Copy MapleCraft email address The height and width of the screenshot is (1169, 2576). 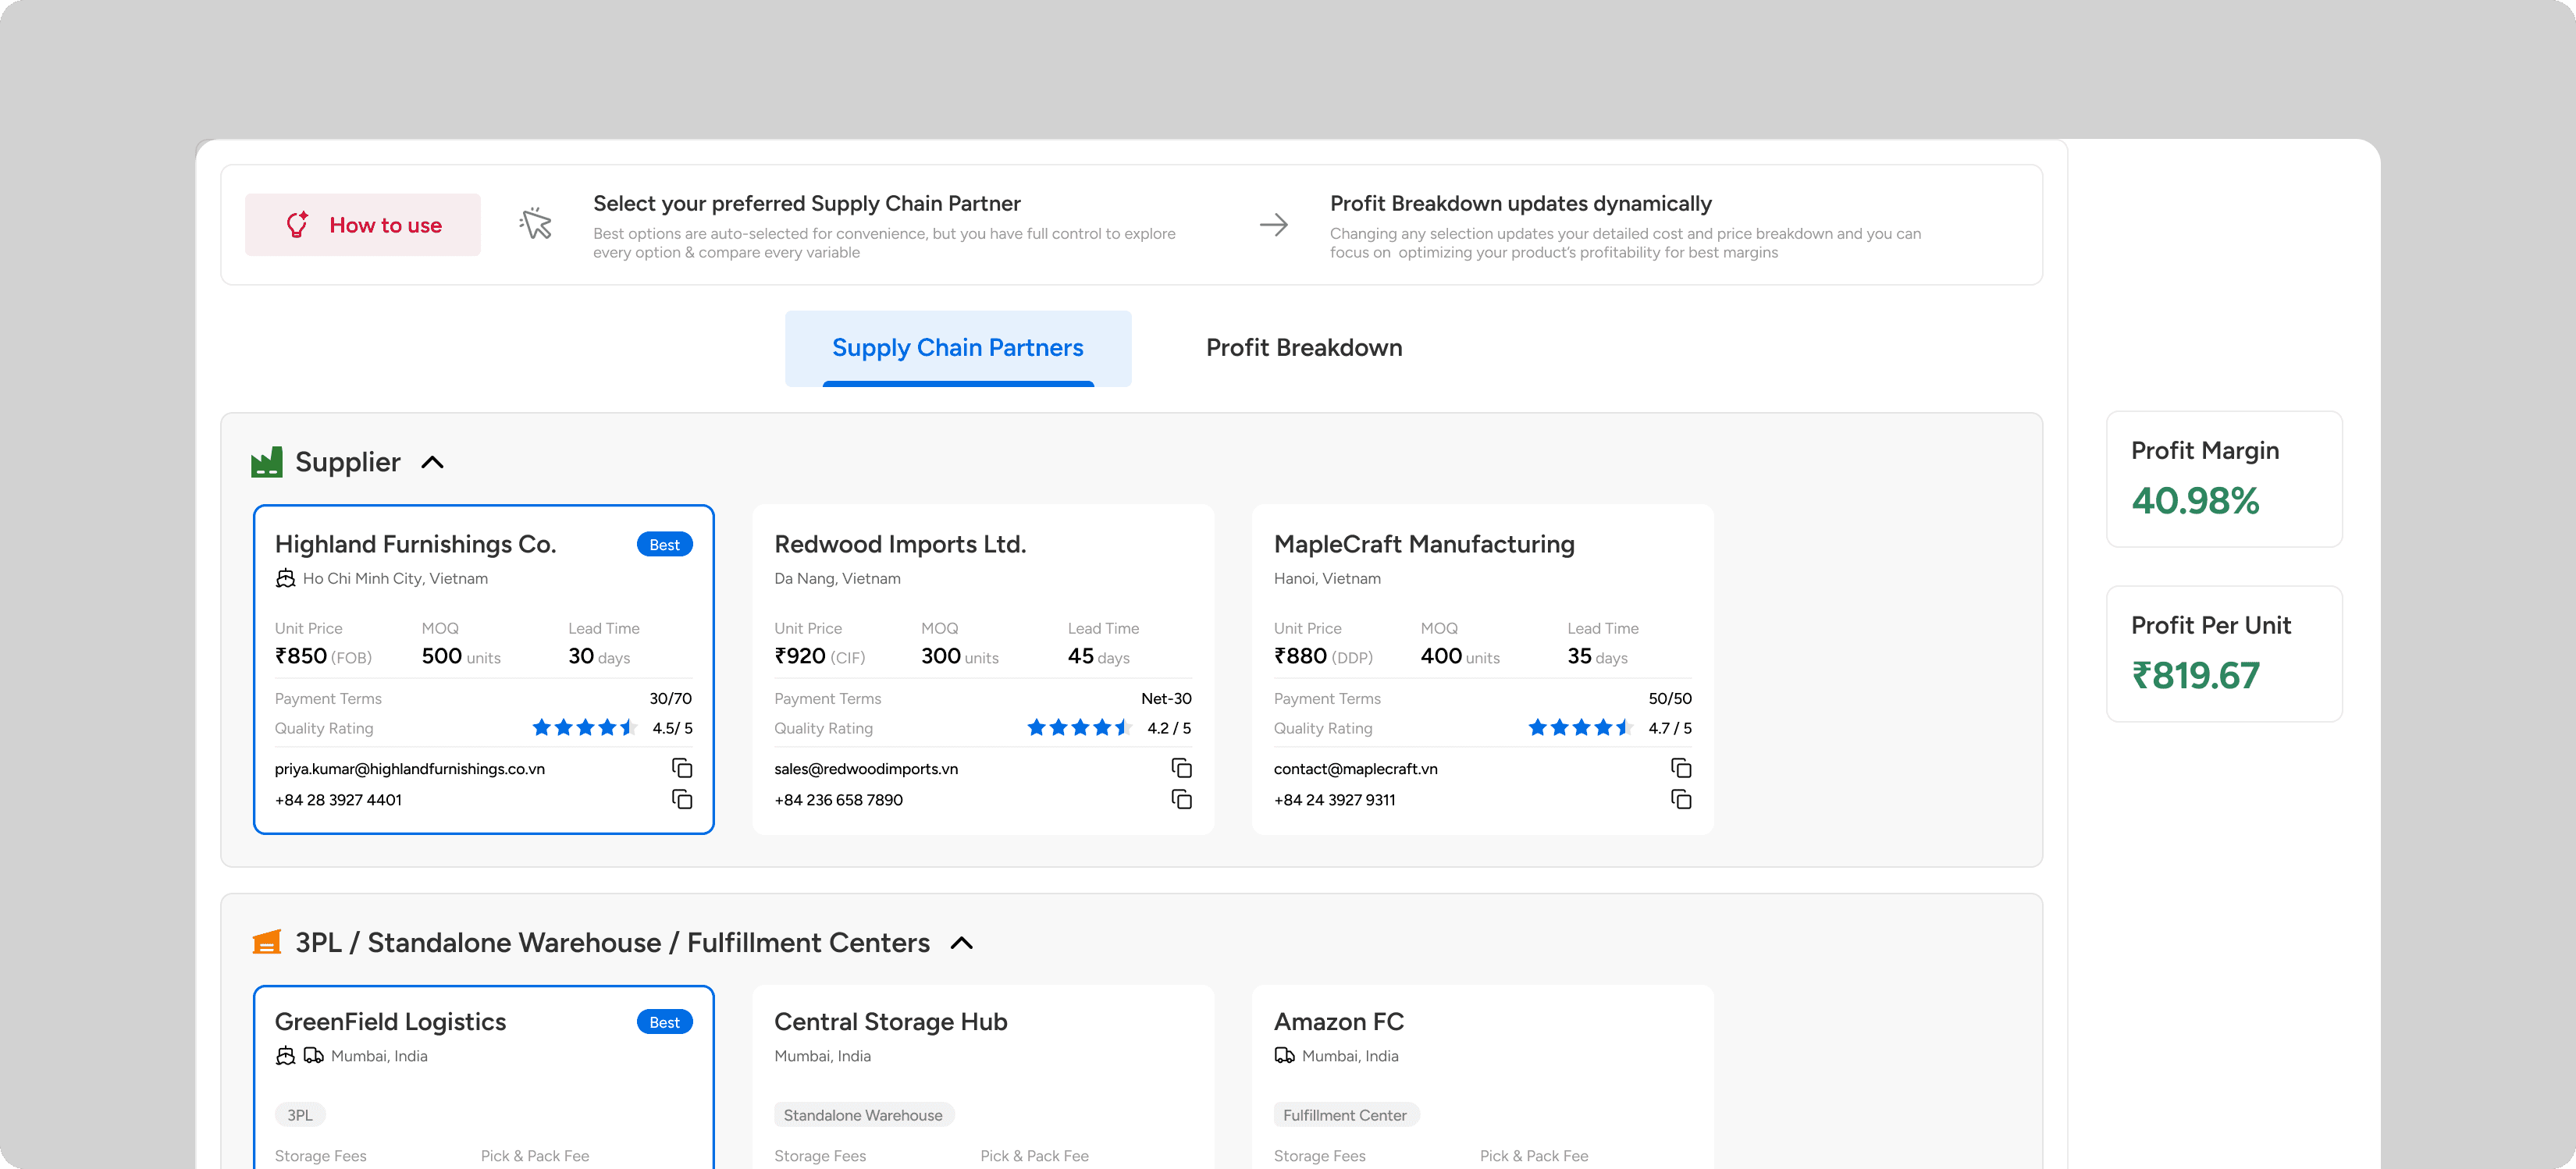click(x=1680, y=768)
